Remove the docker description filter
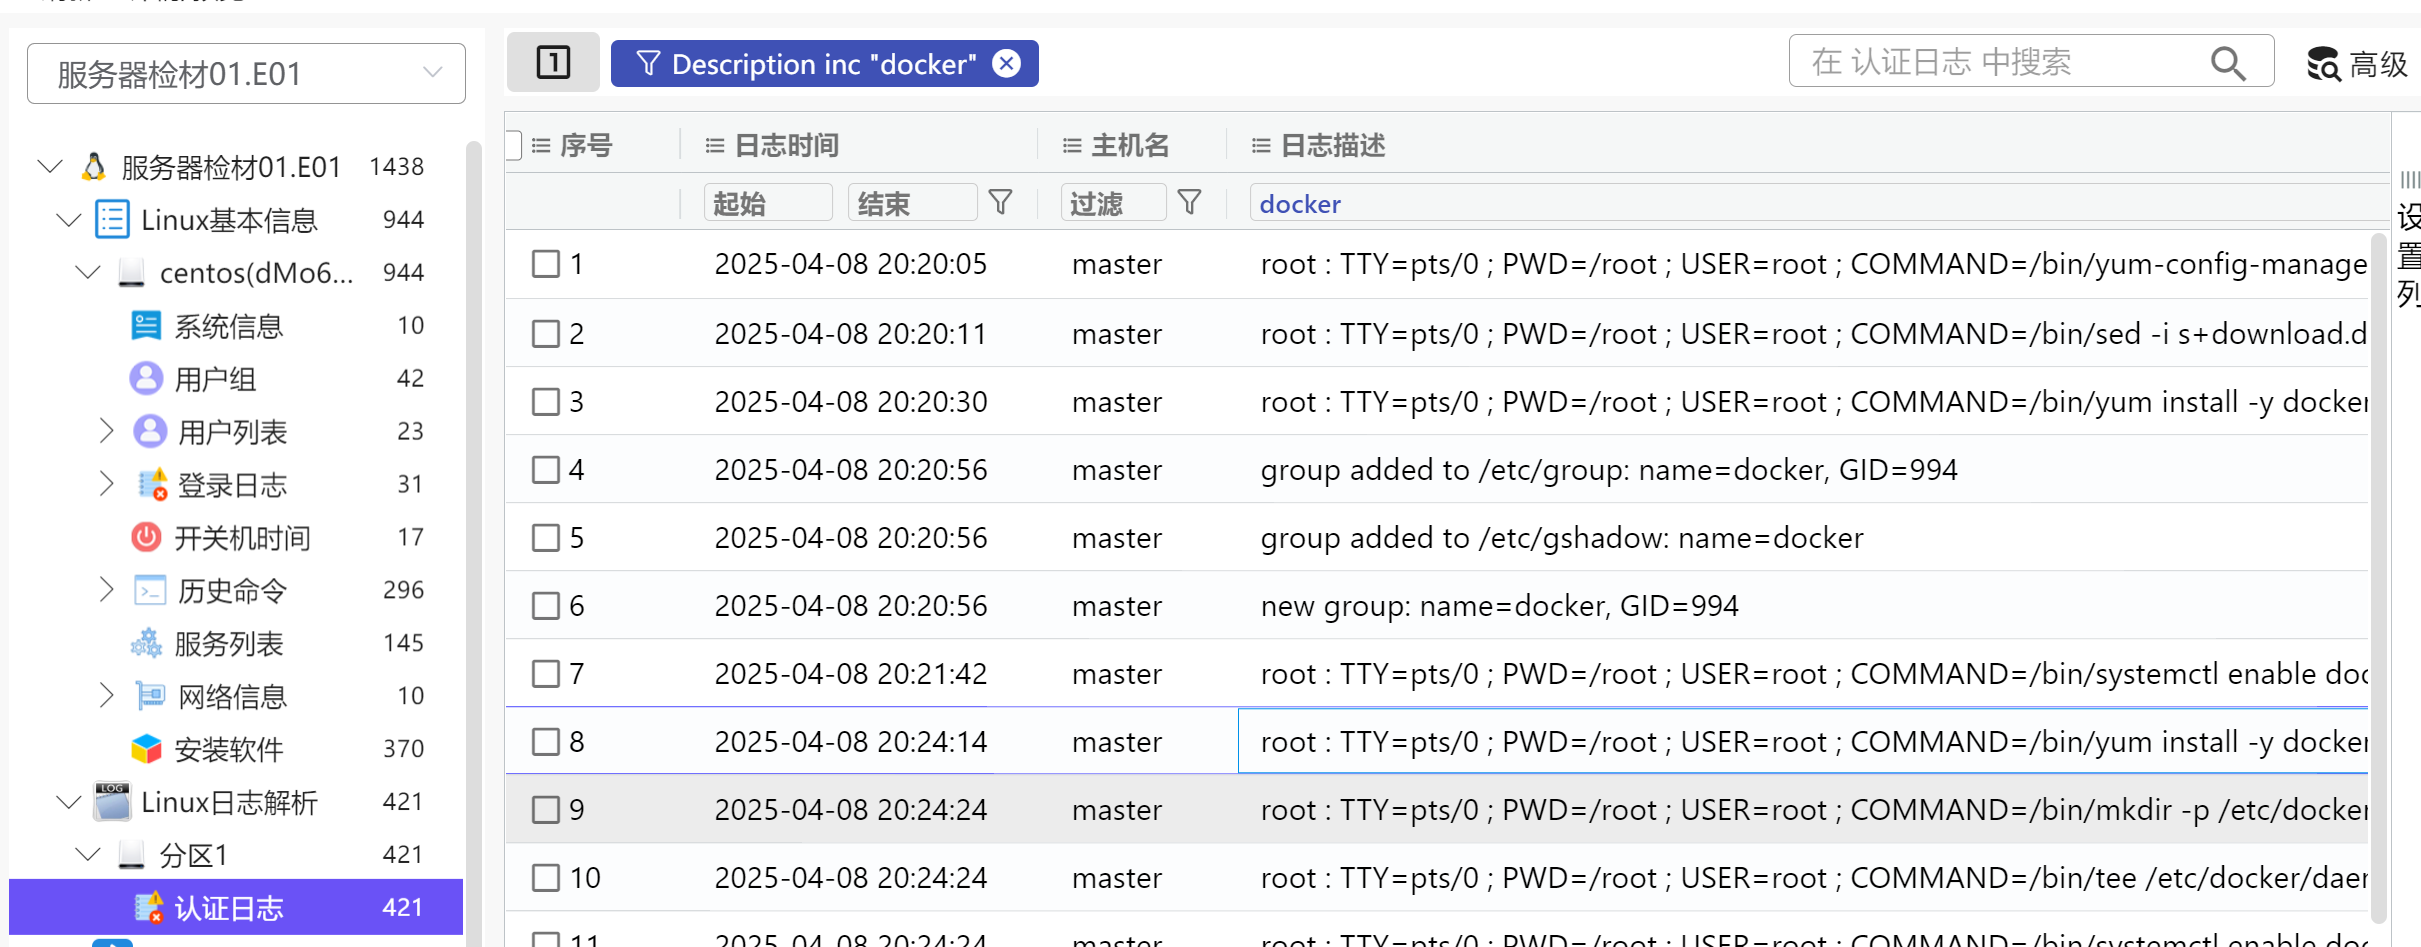Viewport: 2421px width, 947px height. click(1007, 64)
